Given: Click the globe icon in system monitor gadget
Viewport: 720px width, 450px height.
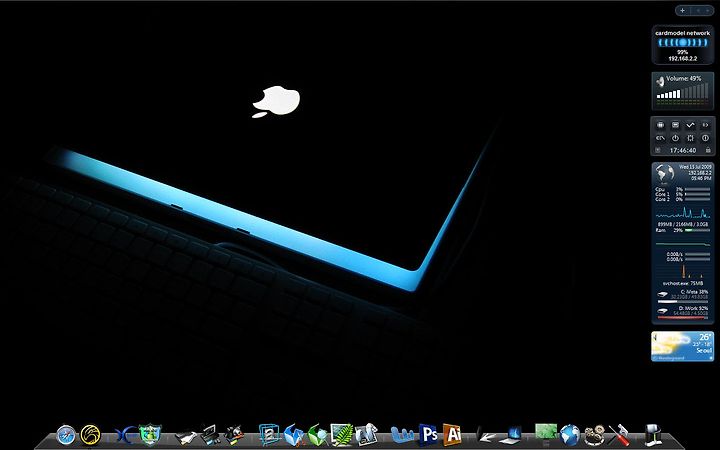Looking at the screenshot, I should pyautogui.click(x=664, y=173).
